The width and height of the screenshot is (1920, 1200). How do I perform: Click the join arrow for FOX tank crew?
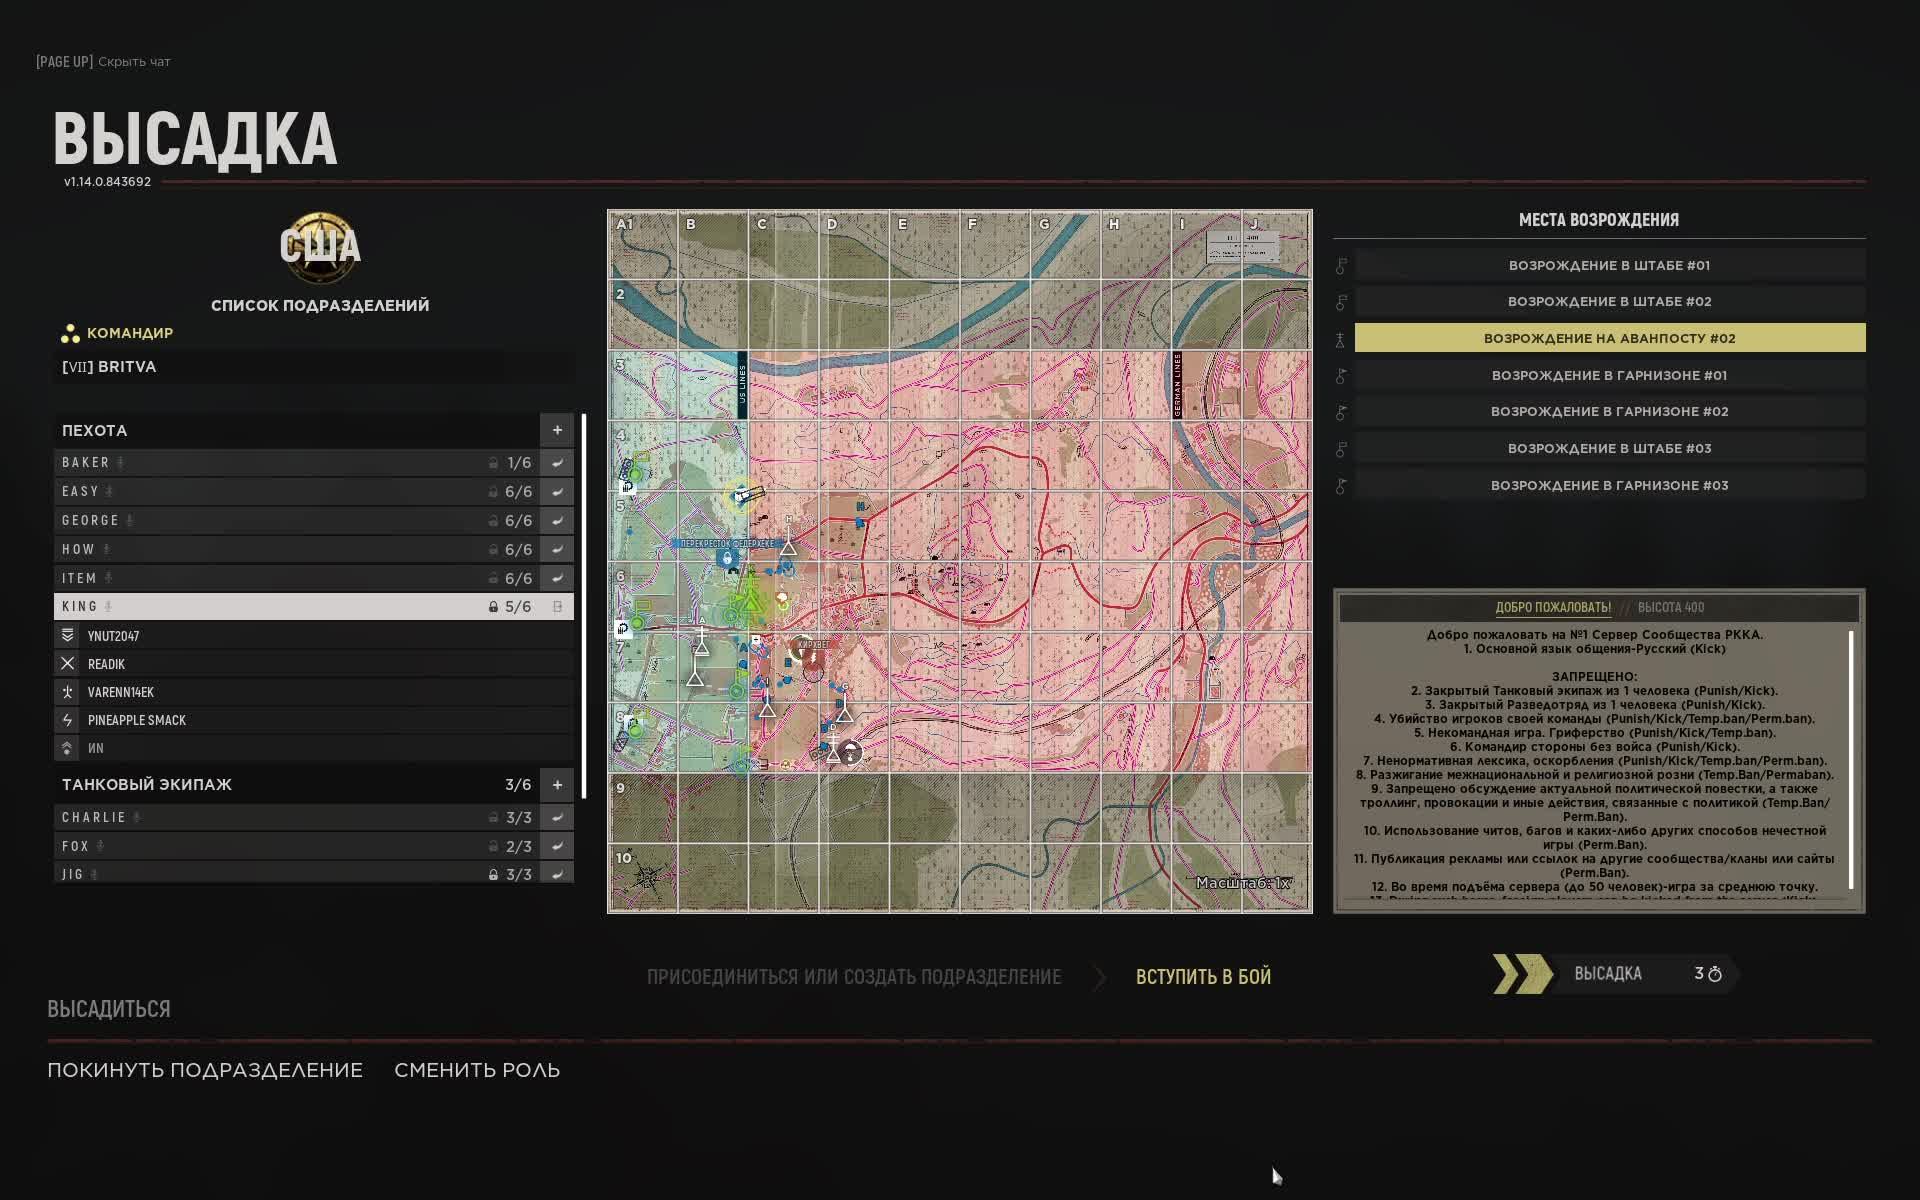[x=557, y=846]
